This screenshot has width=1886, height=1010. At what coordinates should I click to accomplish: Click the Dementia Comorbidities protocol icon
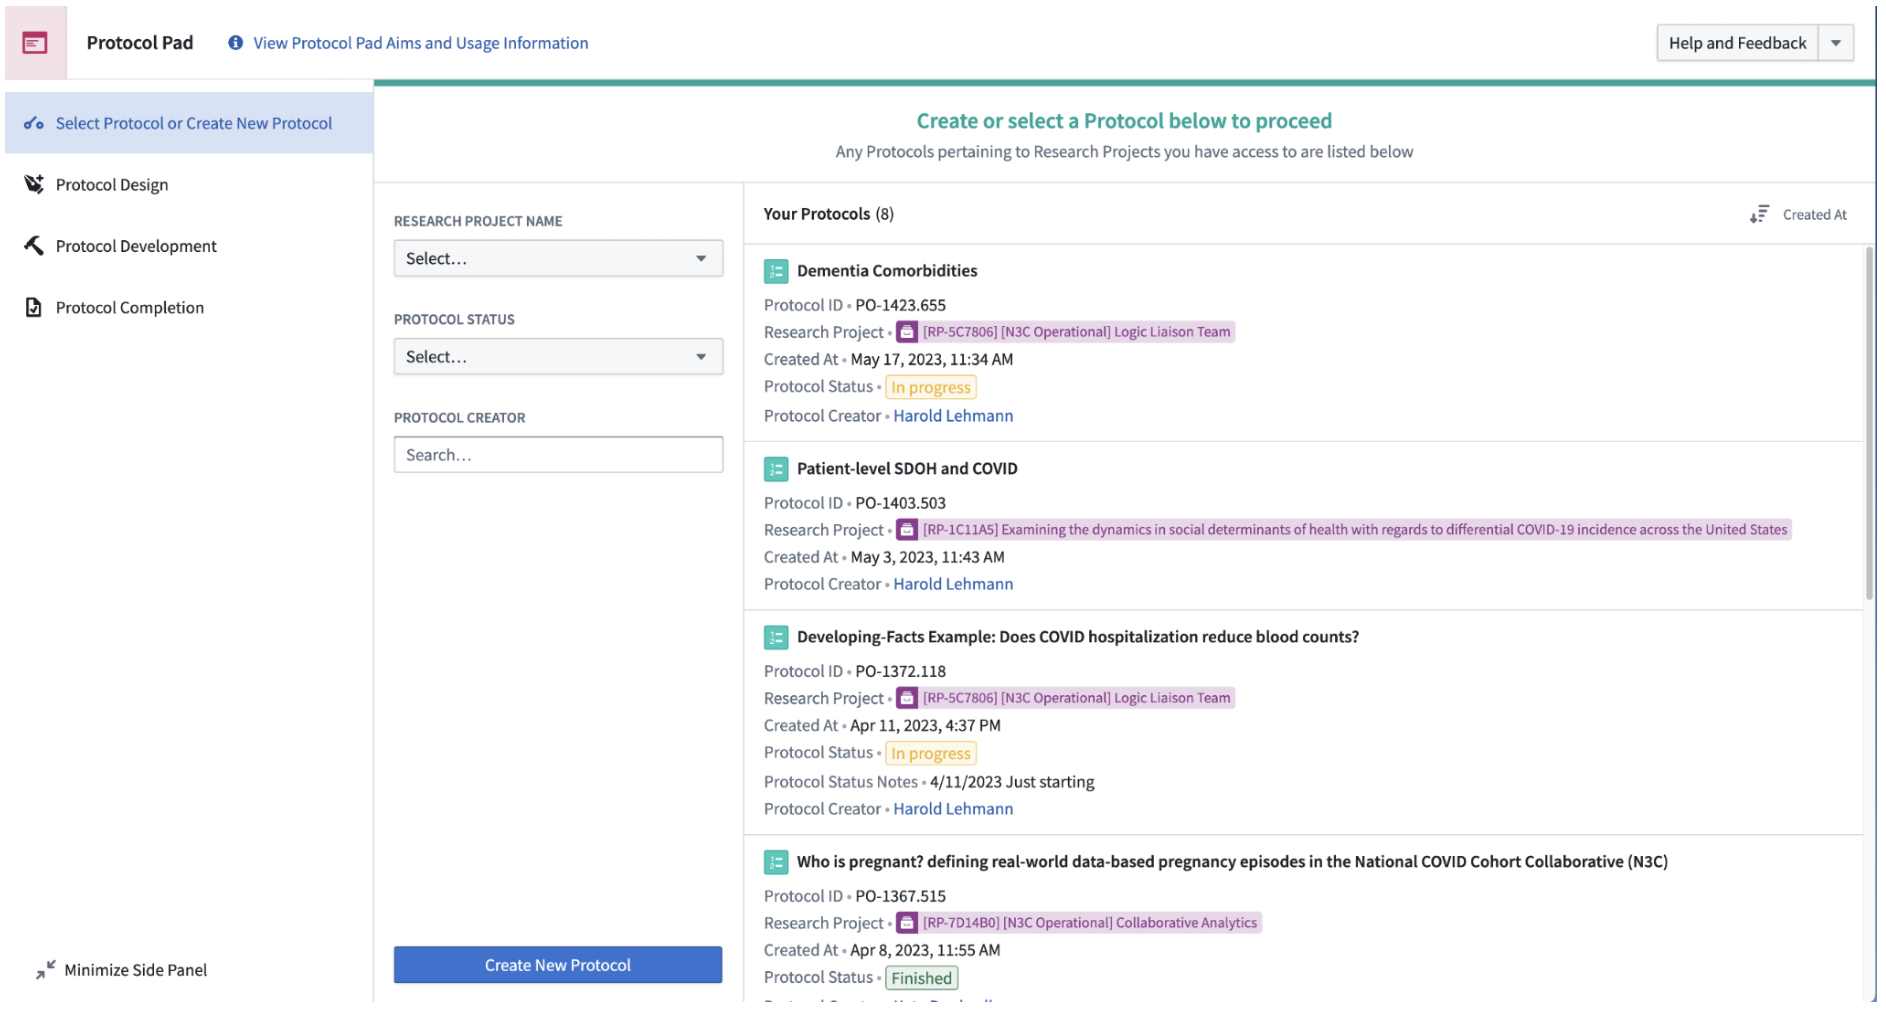[775, 271]
